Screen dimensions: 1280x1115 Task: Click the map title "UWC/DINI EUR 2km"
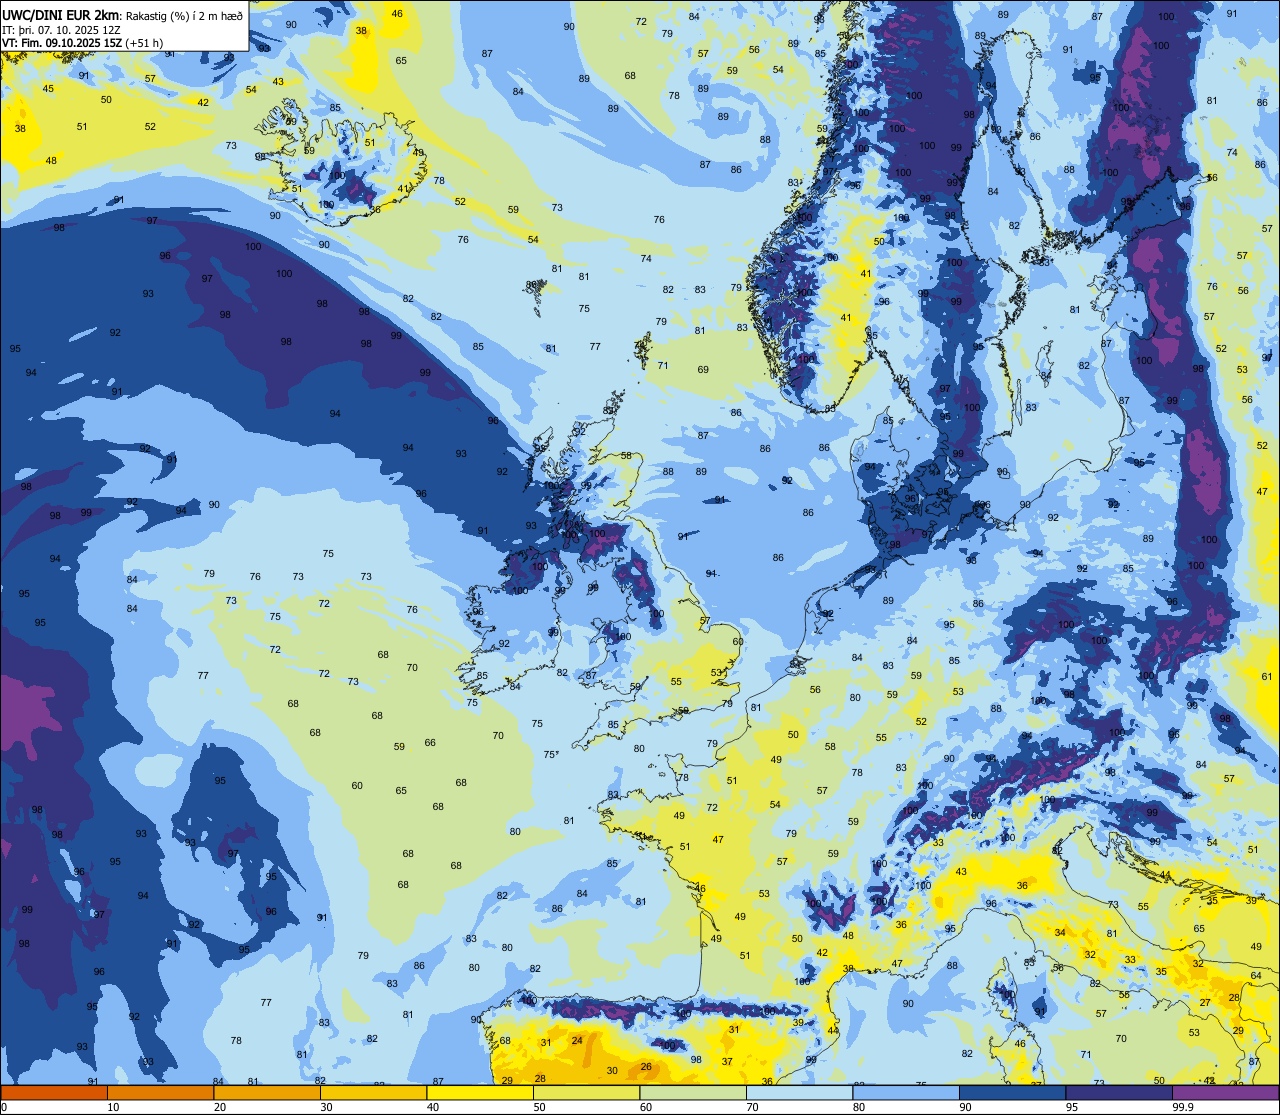point(61,14)
